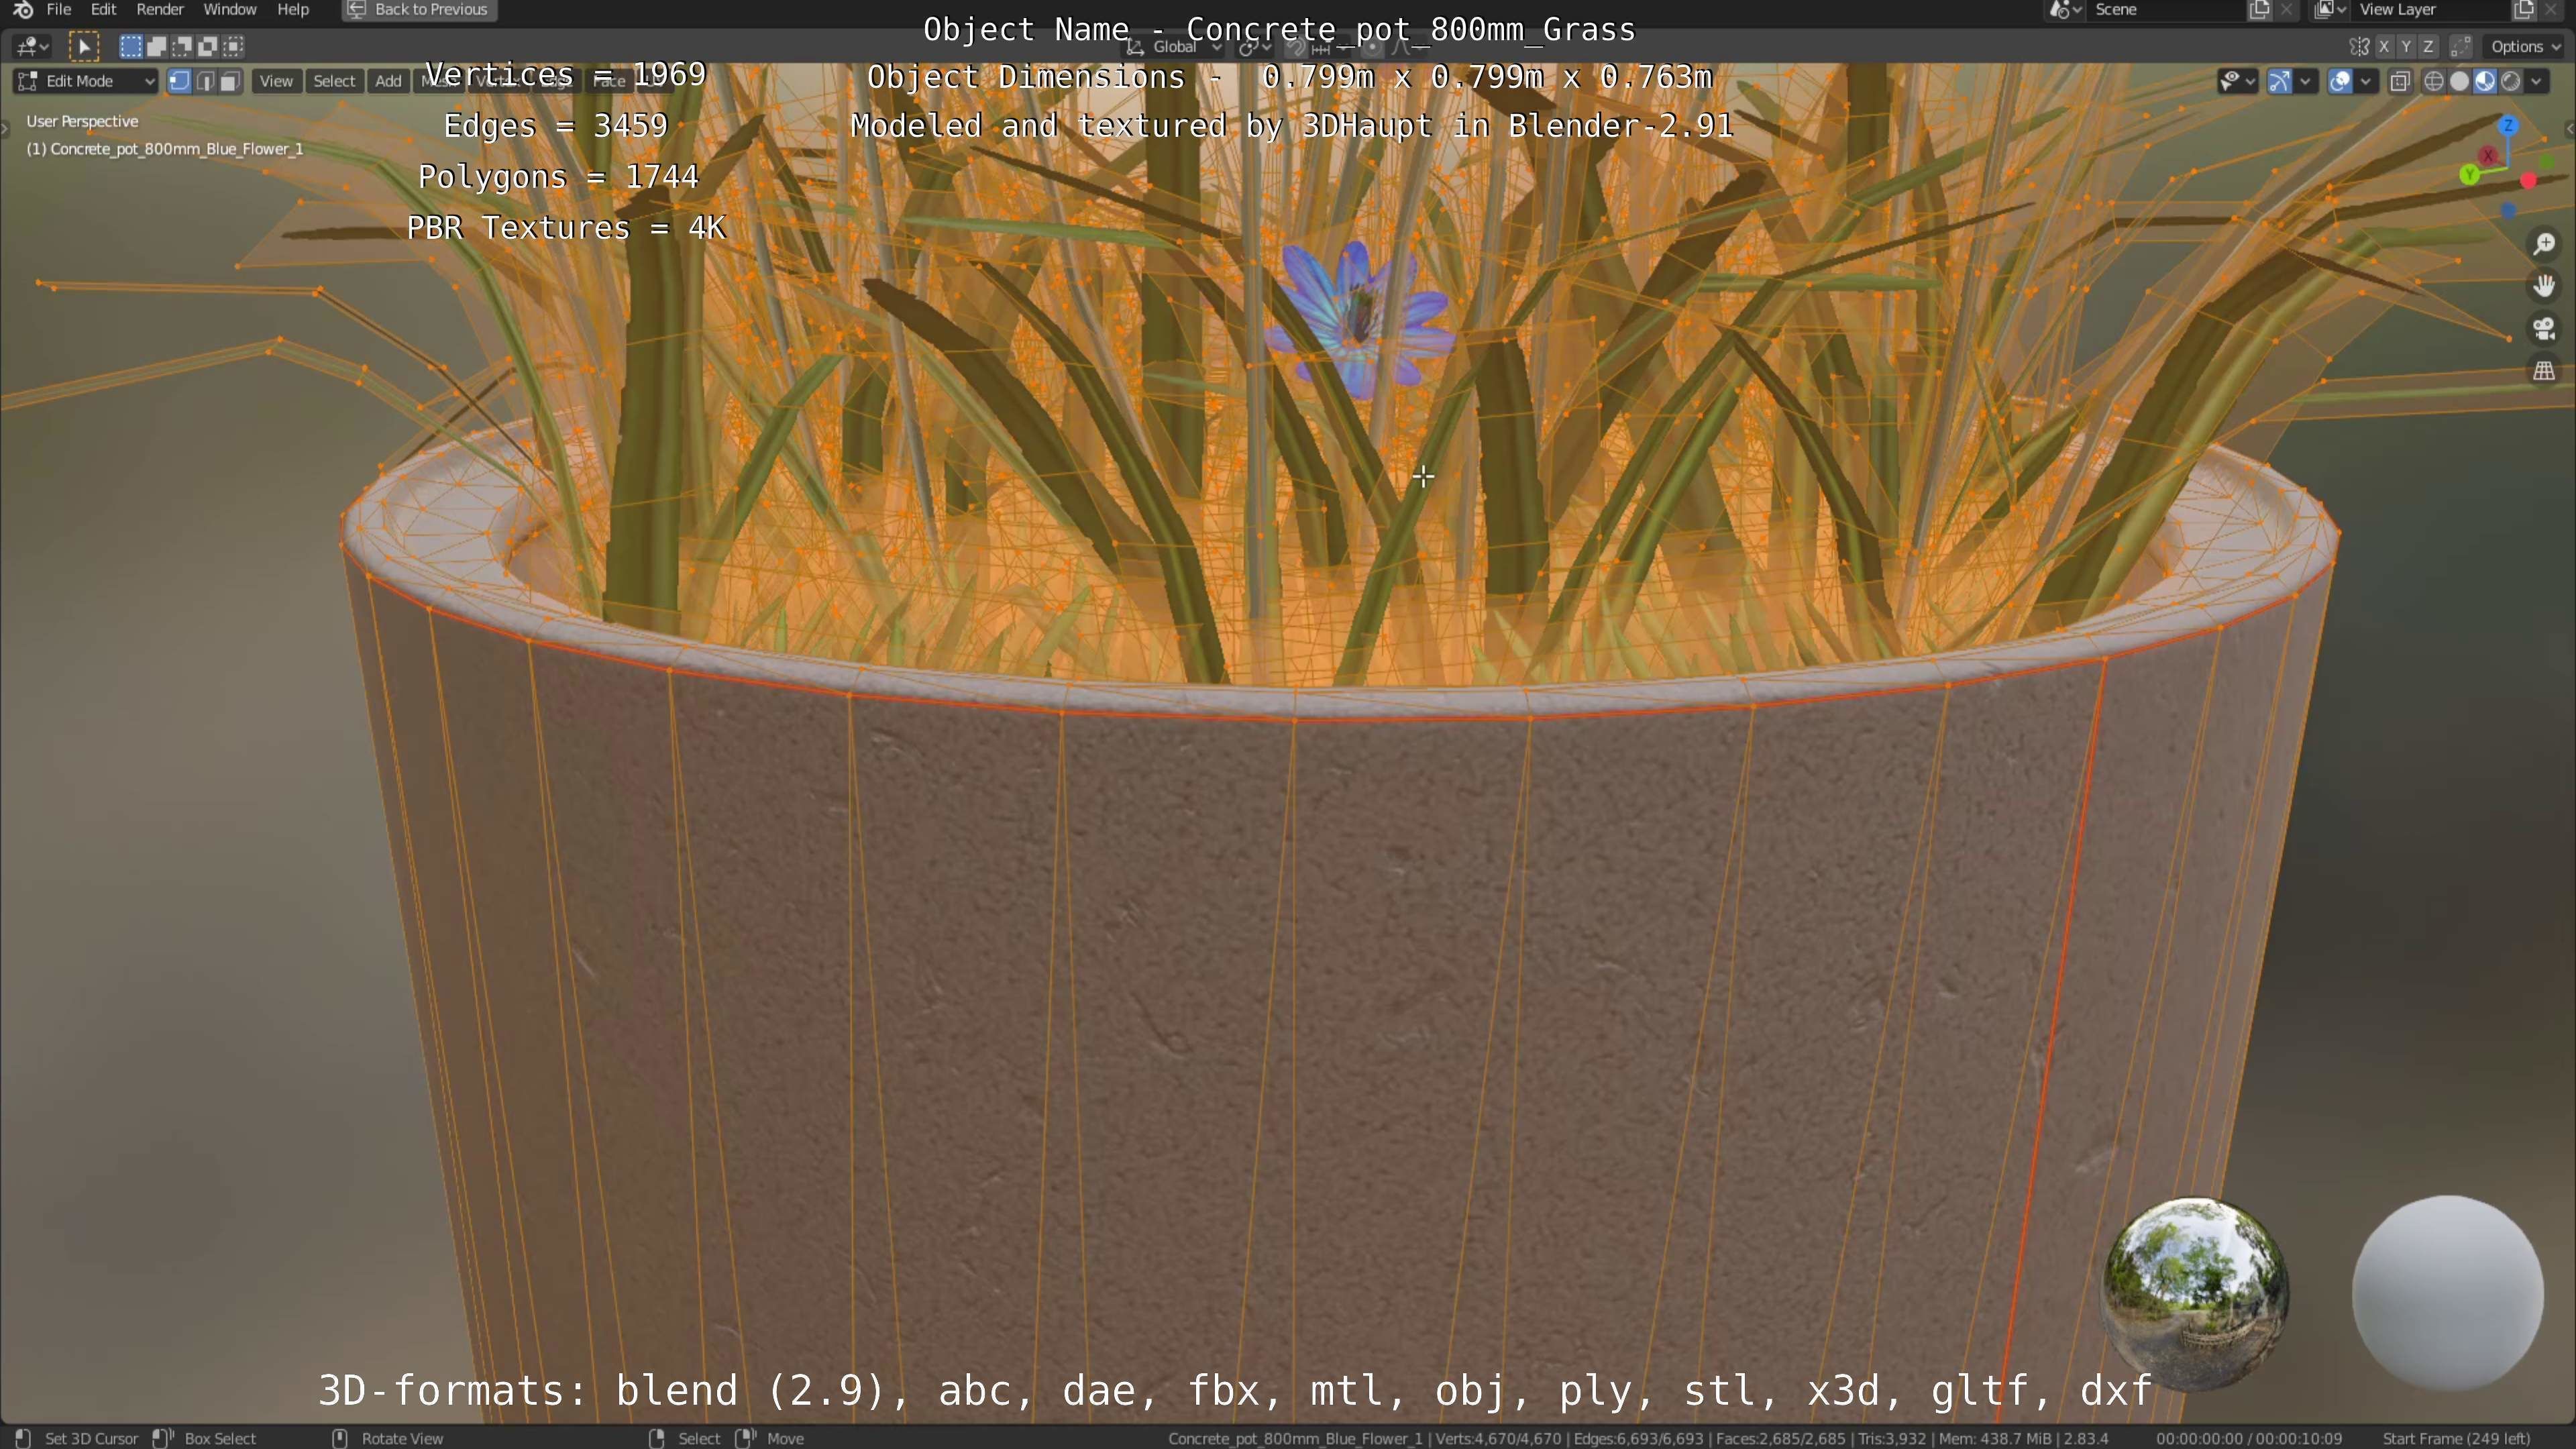Open the overlays settings dropdown arrow
Image resolution: width=2576 pixels, height=1449 pixels.
[x=2365, y=81]
